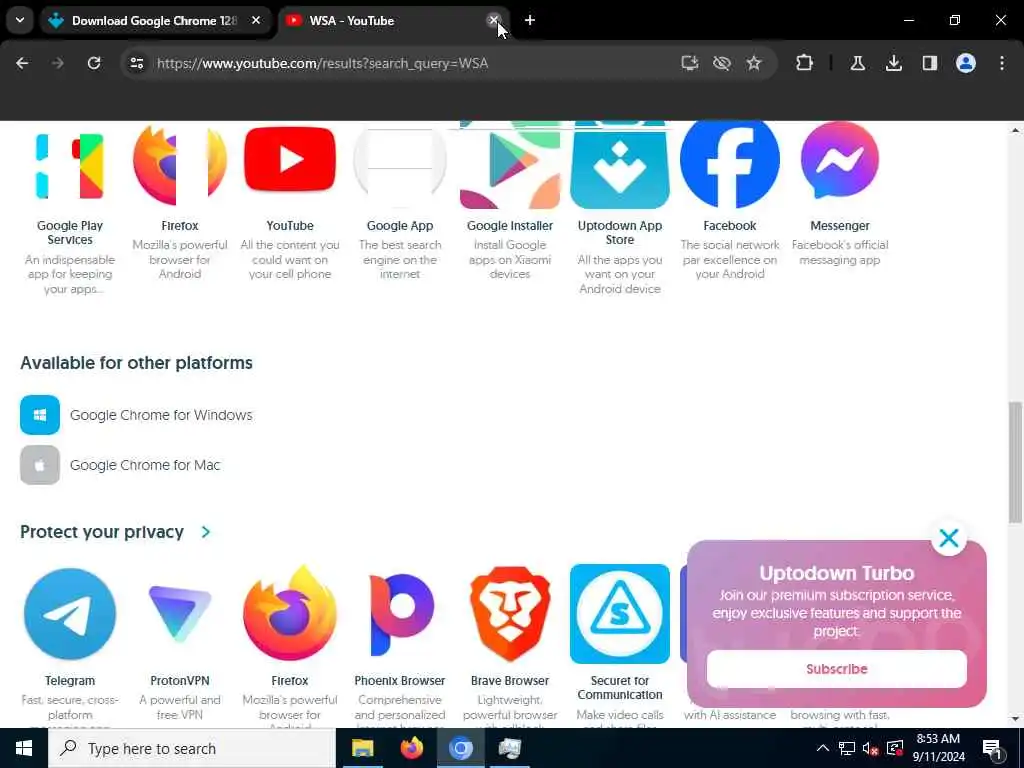Close the Download Google Chrome tab
The image size is (1024, 768).
click(x=256, y=20)
